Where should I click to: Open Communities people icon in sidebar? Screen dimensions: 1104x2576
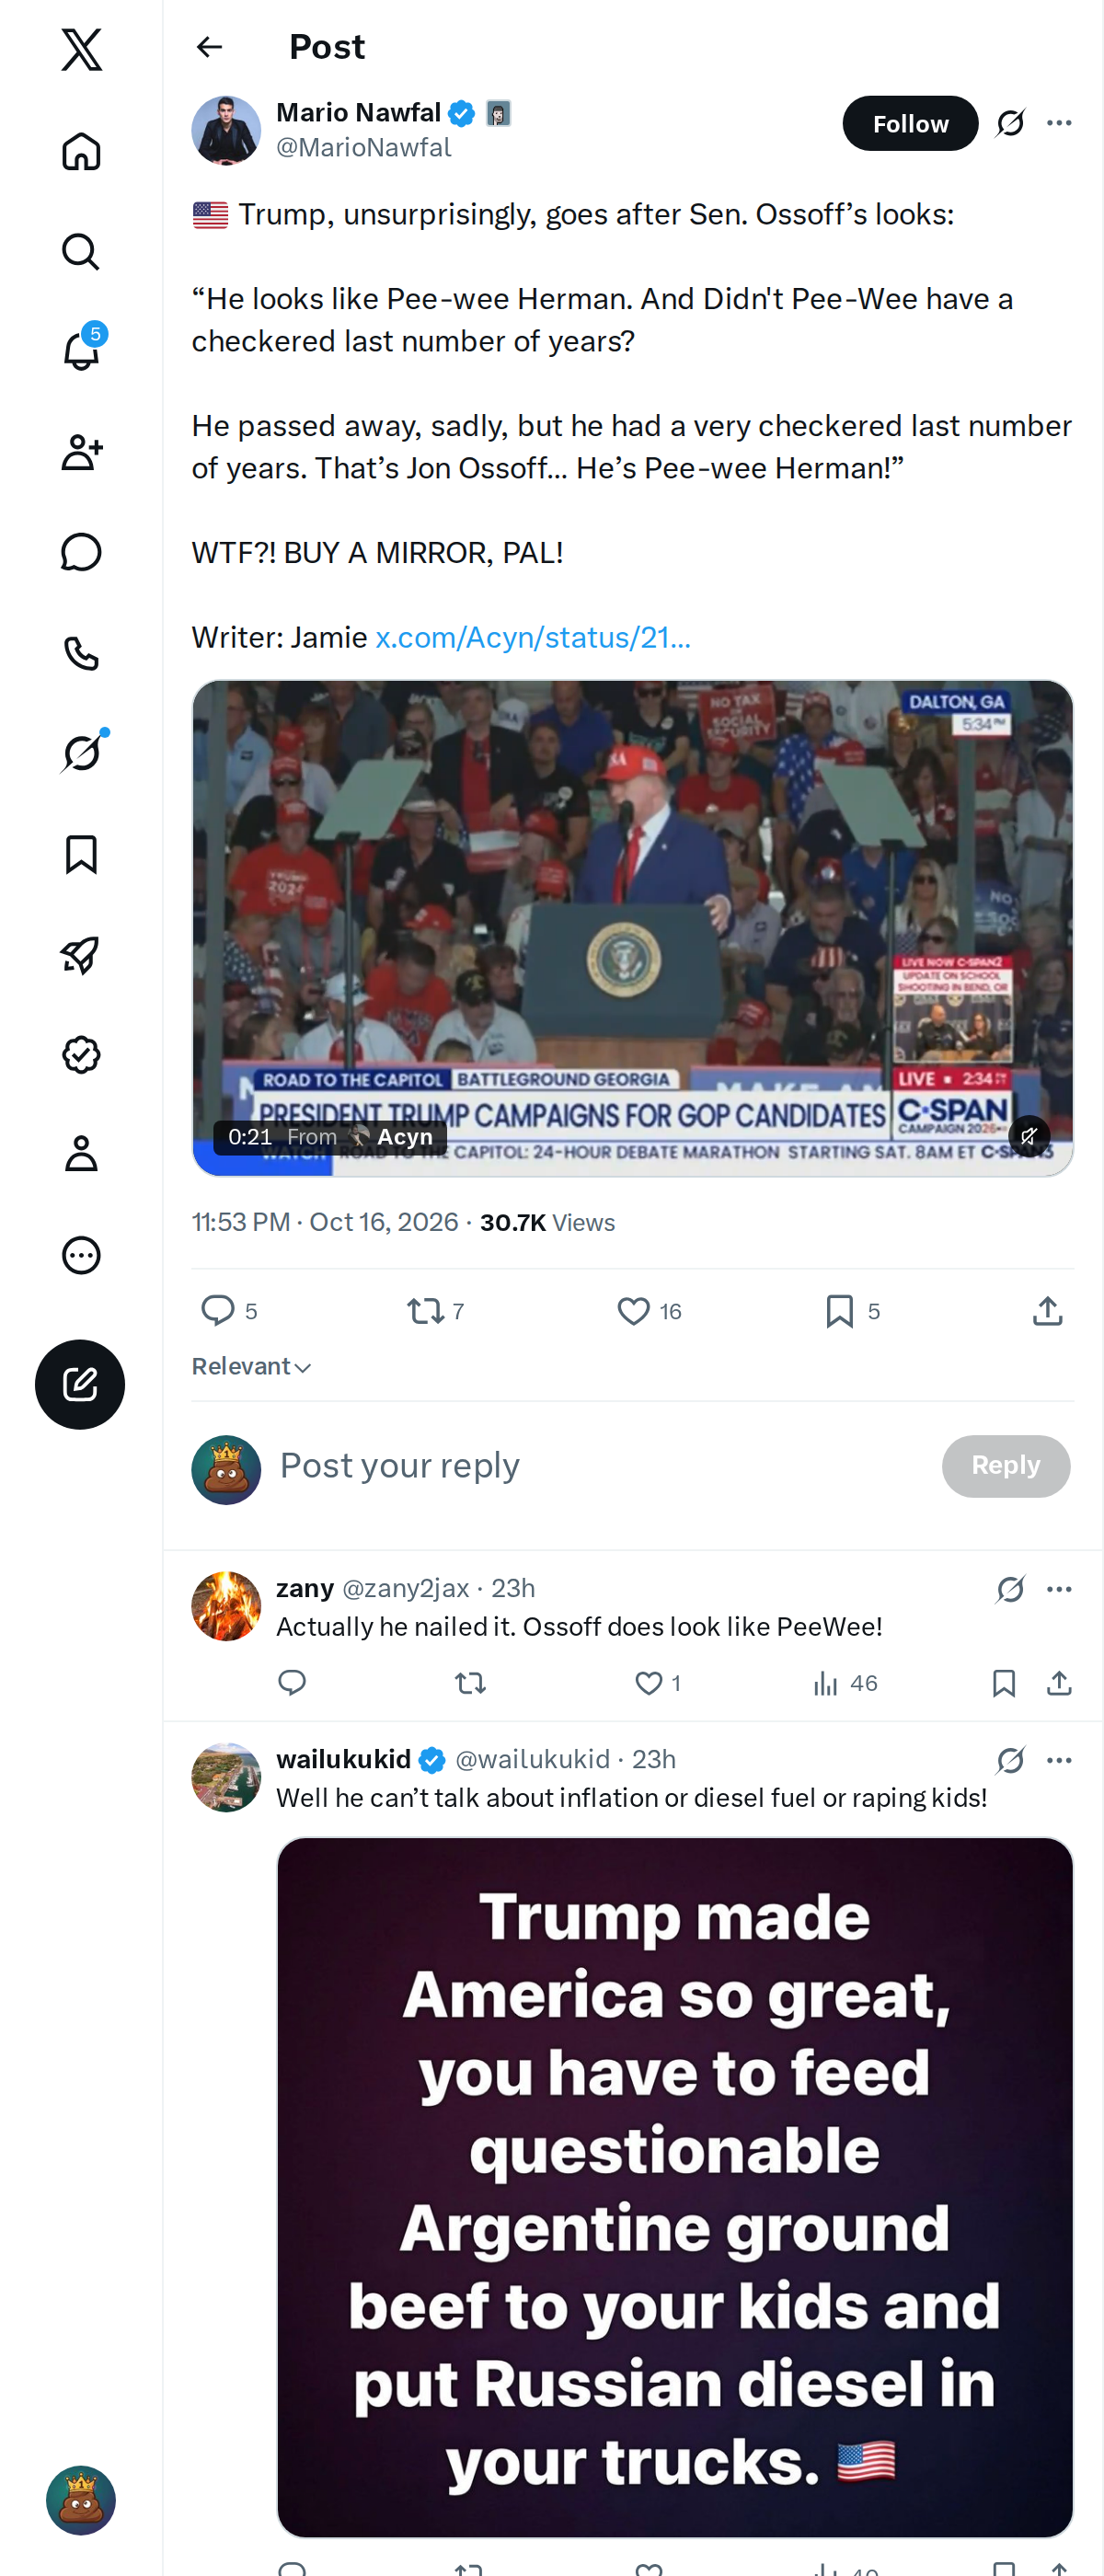[x=81, y=452]
